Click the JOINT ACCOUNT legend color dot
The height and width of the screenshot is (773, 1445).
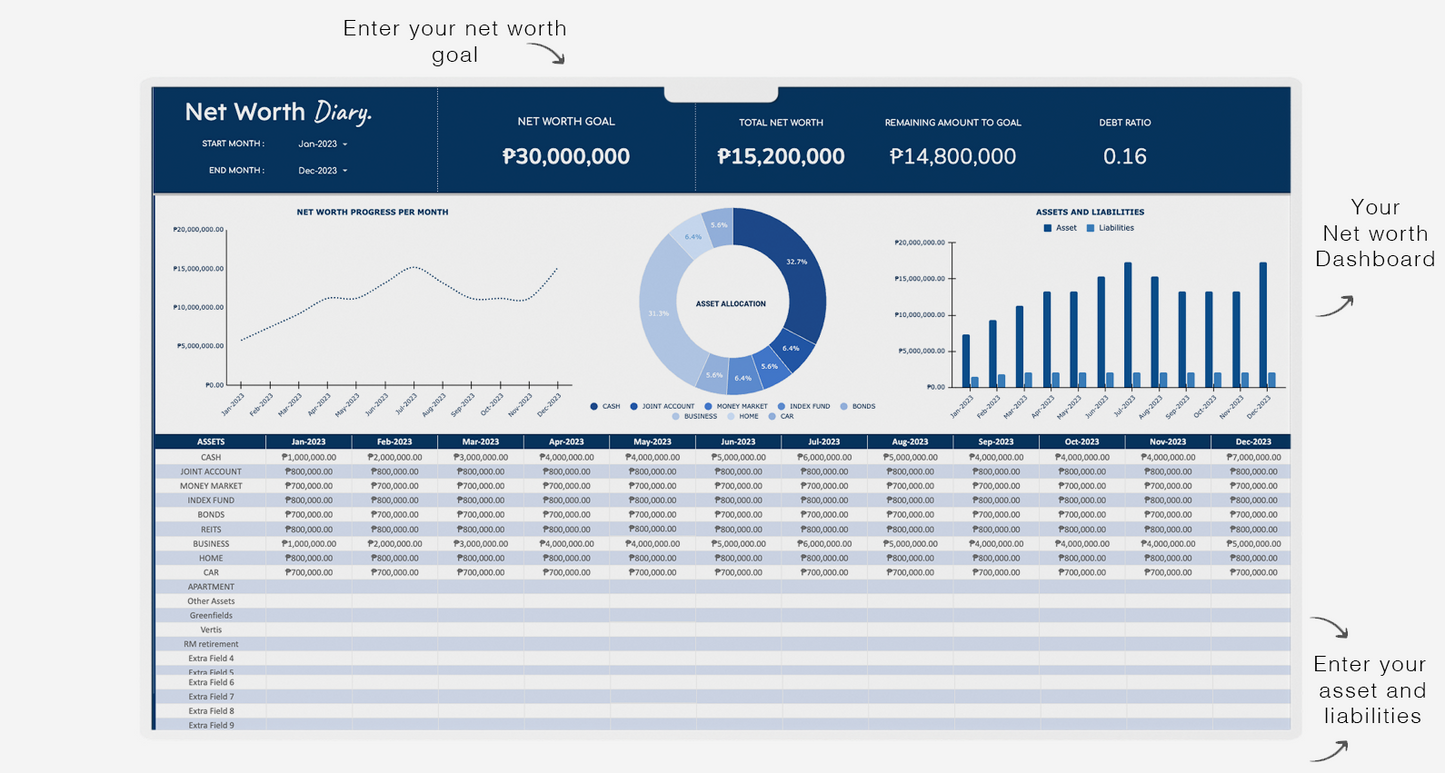(634, 406)
